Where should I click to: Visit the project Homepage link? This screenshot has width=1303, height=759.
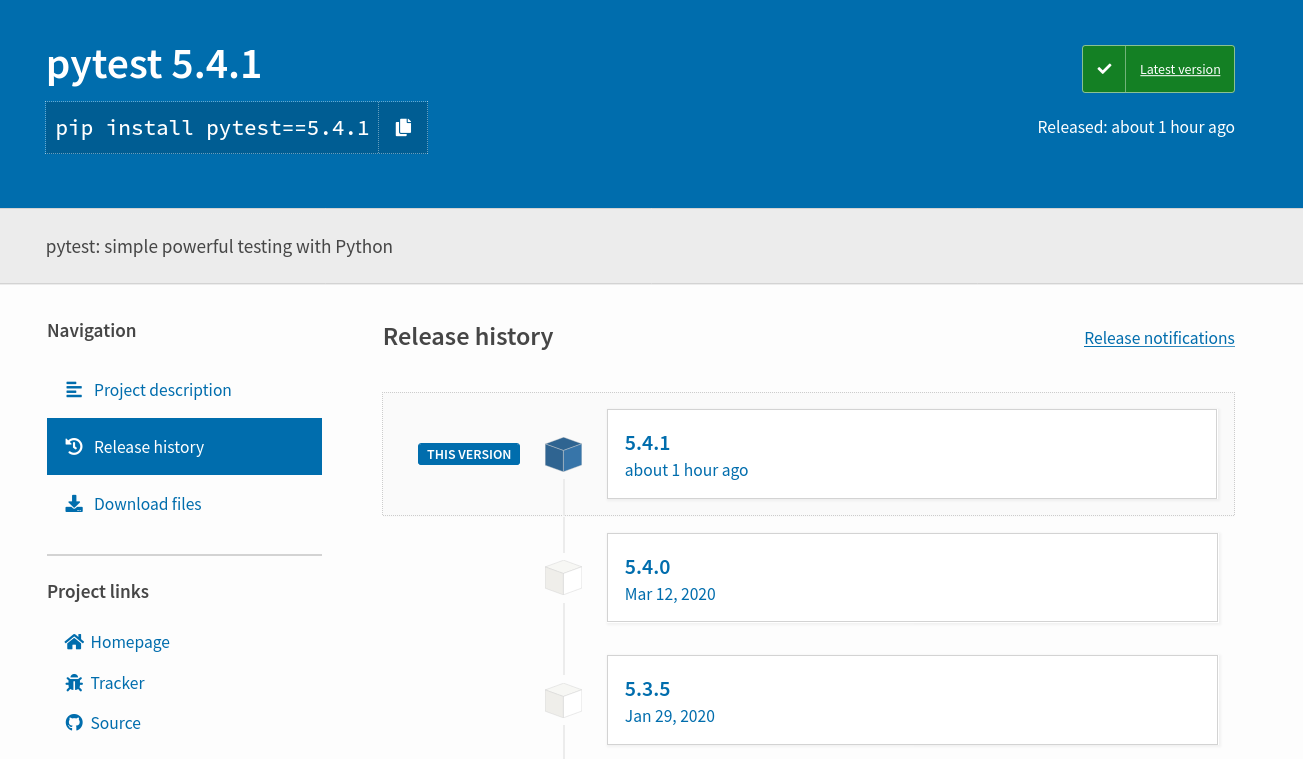click(130, 642)
